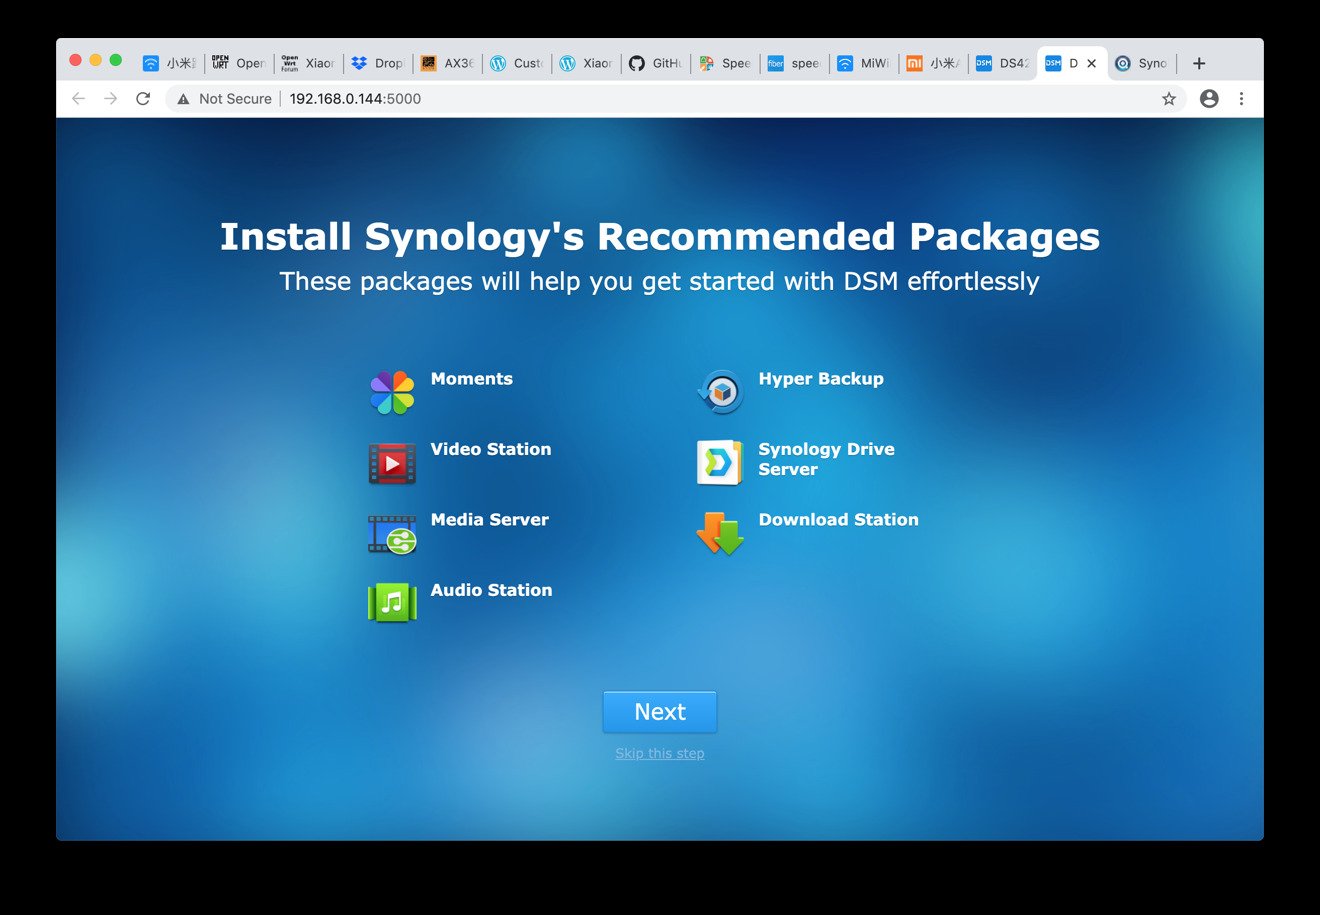Screen dimensions: 1320x915
Task: Open a new tab with plus button
Action: [x=1199, y=63]
